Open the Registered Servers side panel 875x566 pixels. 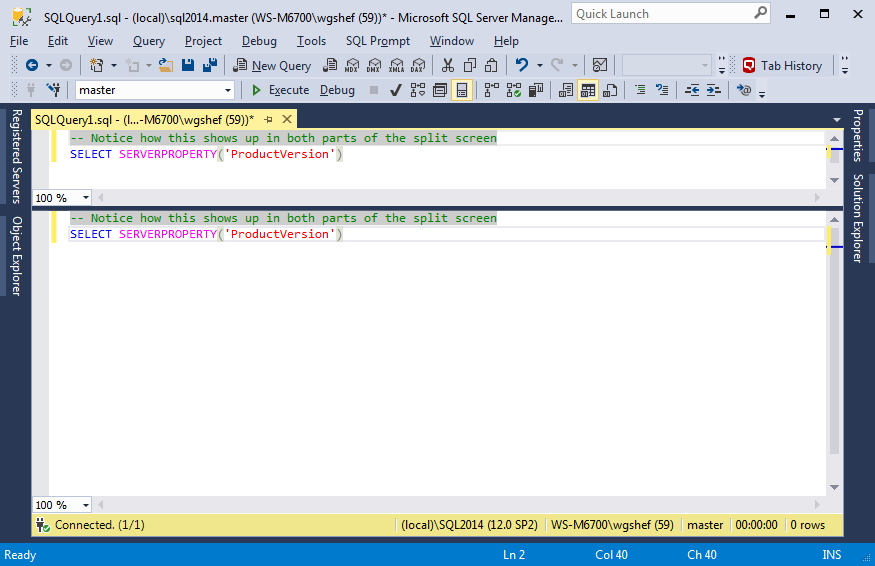(x=17, y=156)
